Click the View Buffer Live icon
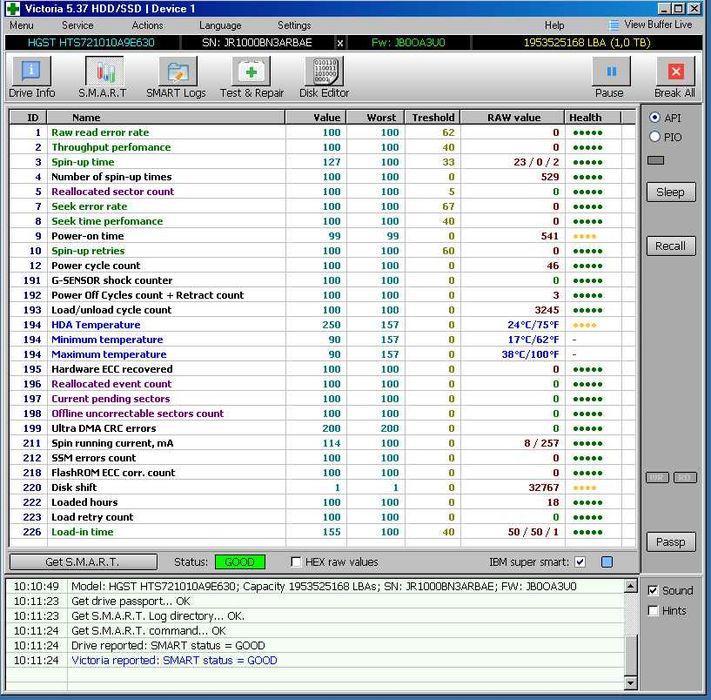Image resolution: width=711 pixels, height=700 pixels. click(613, 25)
